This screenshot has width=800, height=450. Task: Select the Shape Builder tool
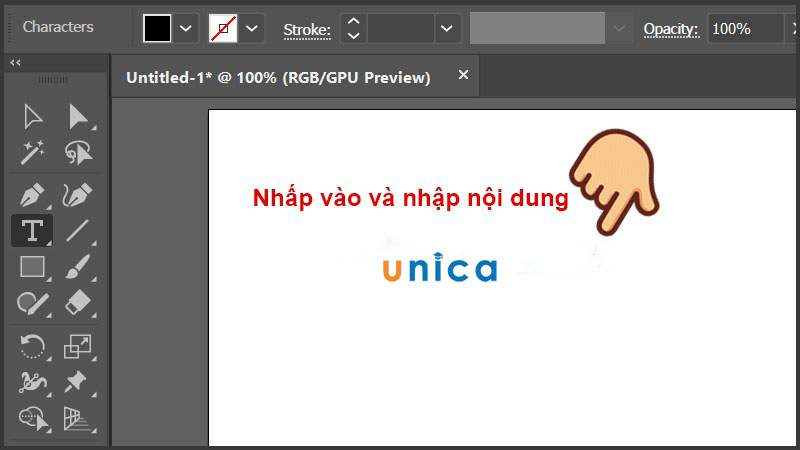[34, 419]
